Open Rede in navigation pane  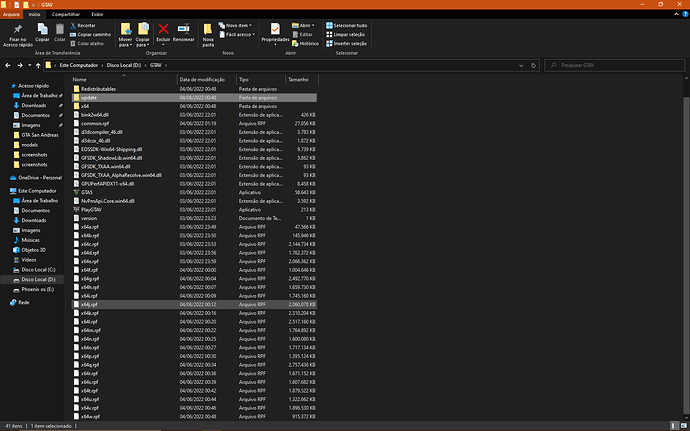tap(19, 302)
